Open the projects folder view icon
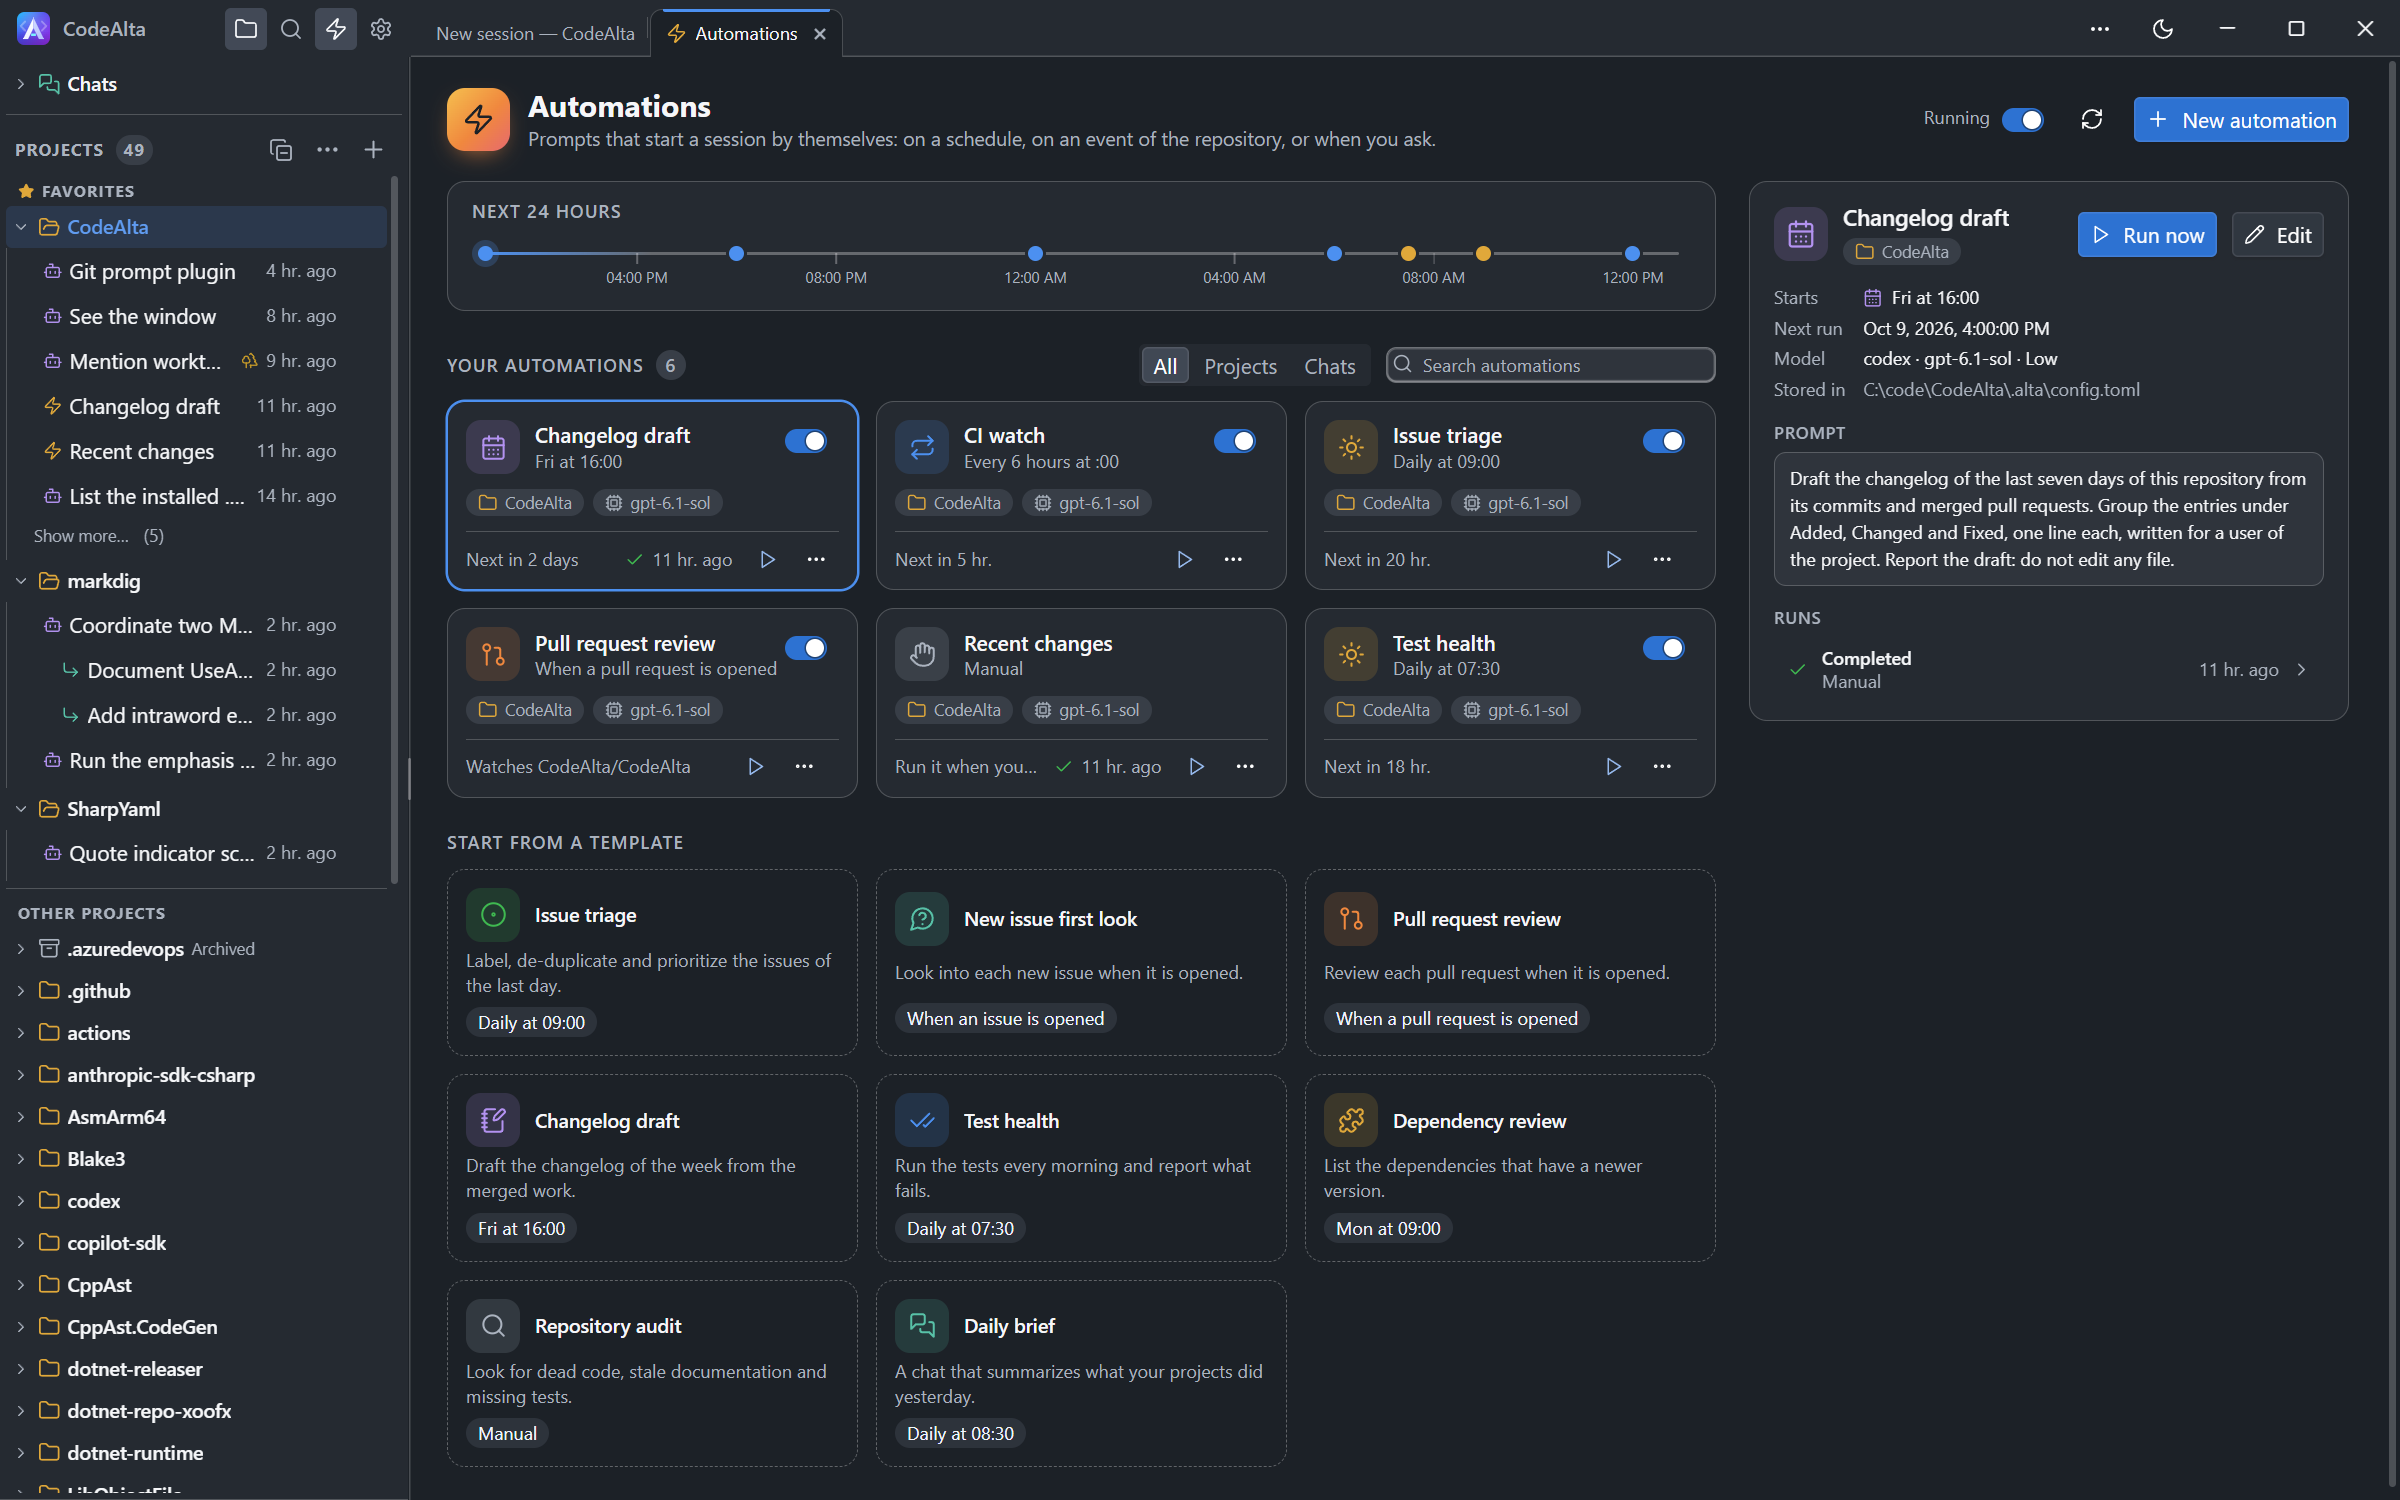Screen dimensions: 2400x1500 245,29
